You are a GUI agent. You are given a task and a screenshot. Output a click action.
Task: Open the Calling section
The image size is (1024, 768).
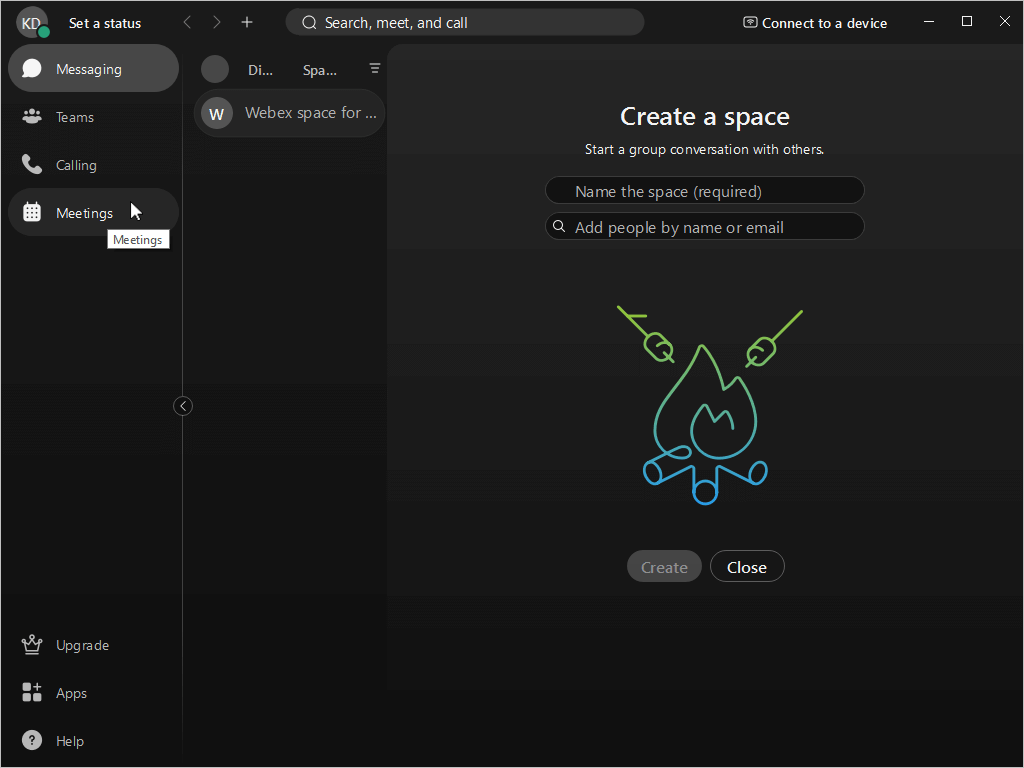[x=93, y=165]
